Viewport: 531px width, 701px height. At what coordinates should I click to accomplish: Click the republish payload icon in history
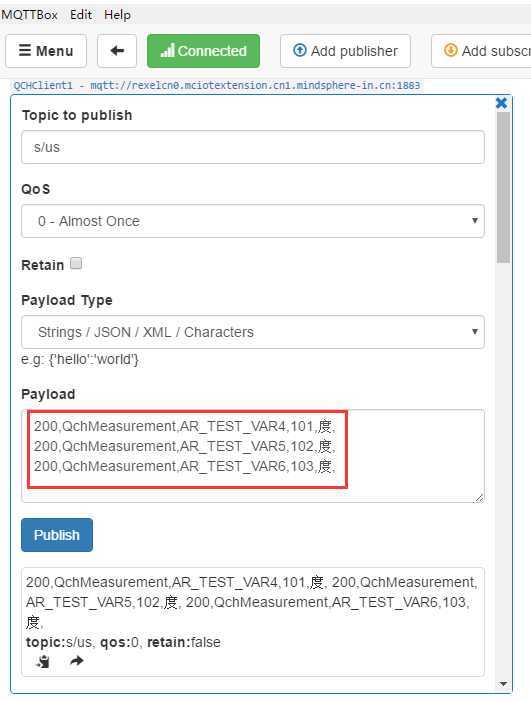click(43, 661)
